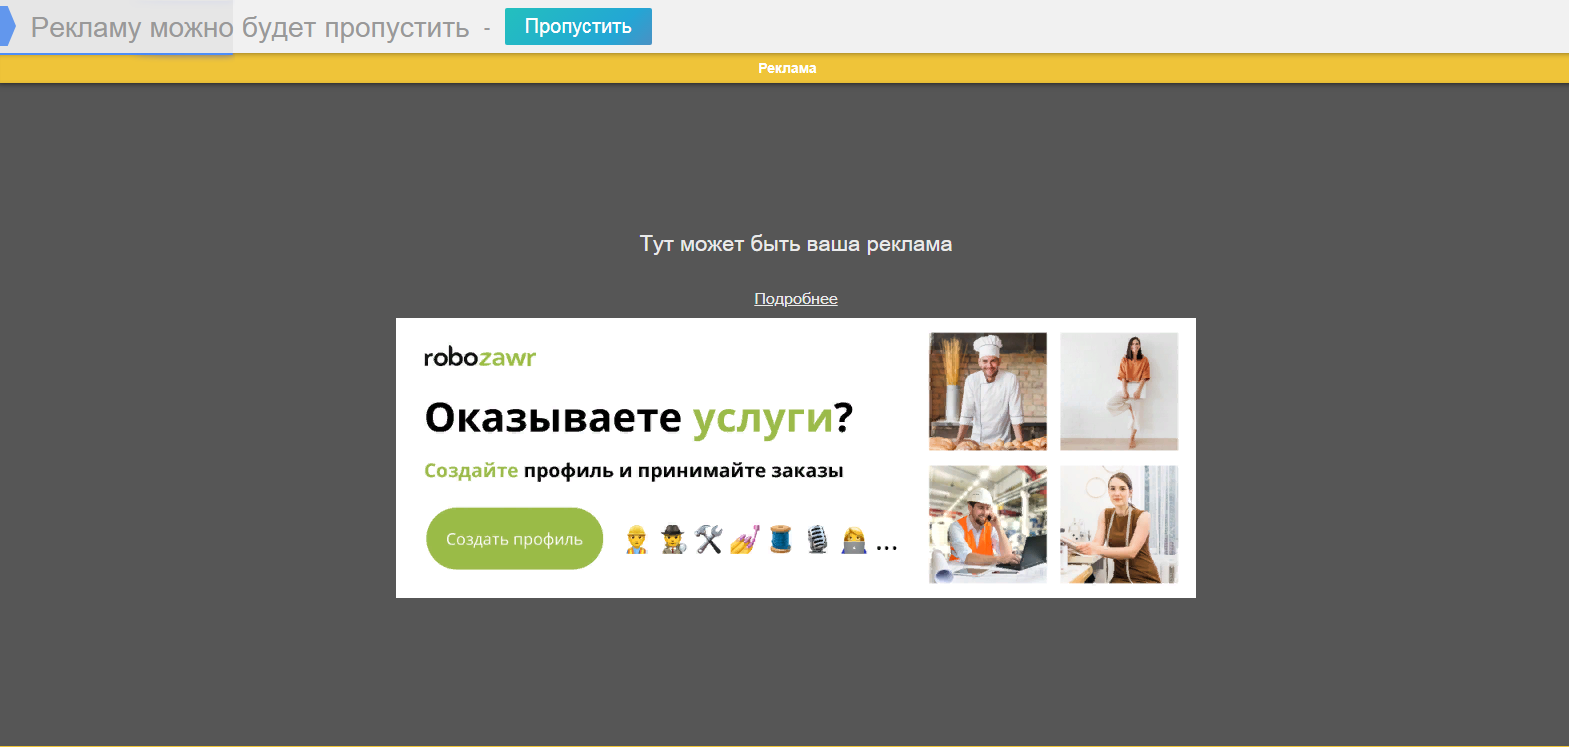Click the blue thread spool emoji

tap(781, 540)
